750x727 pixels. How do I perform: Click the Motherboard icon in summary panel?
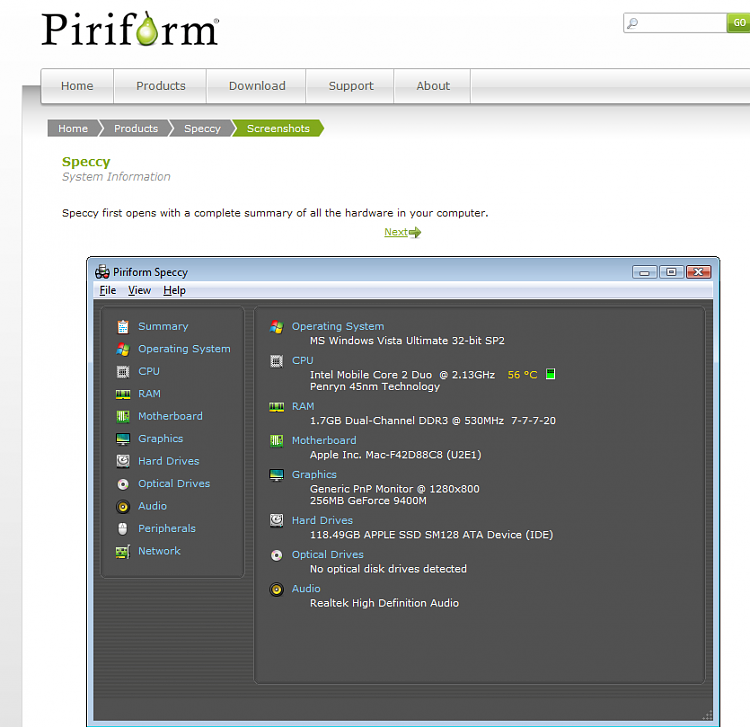click(x=276, y=441)
